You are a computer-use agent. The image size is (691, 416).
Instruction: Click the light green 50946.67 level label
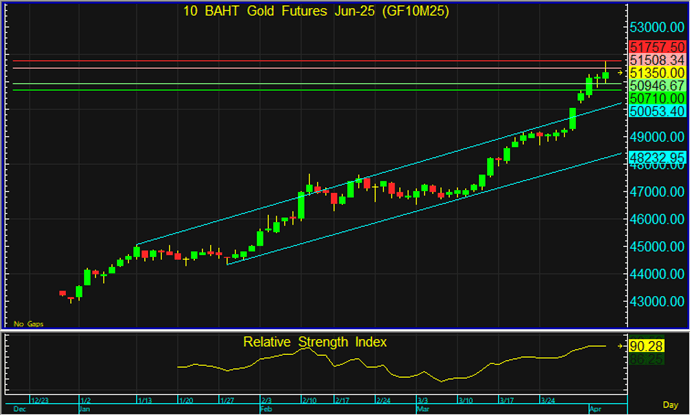pos(657,87)
